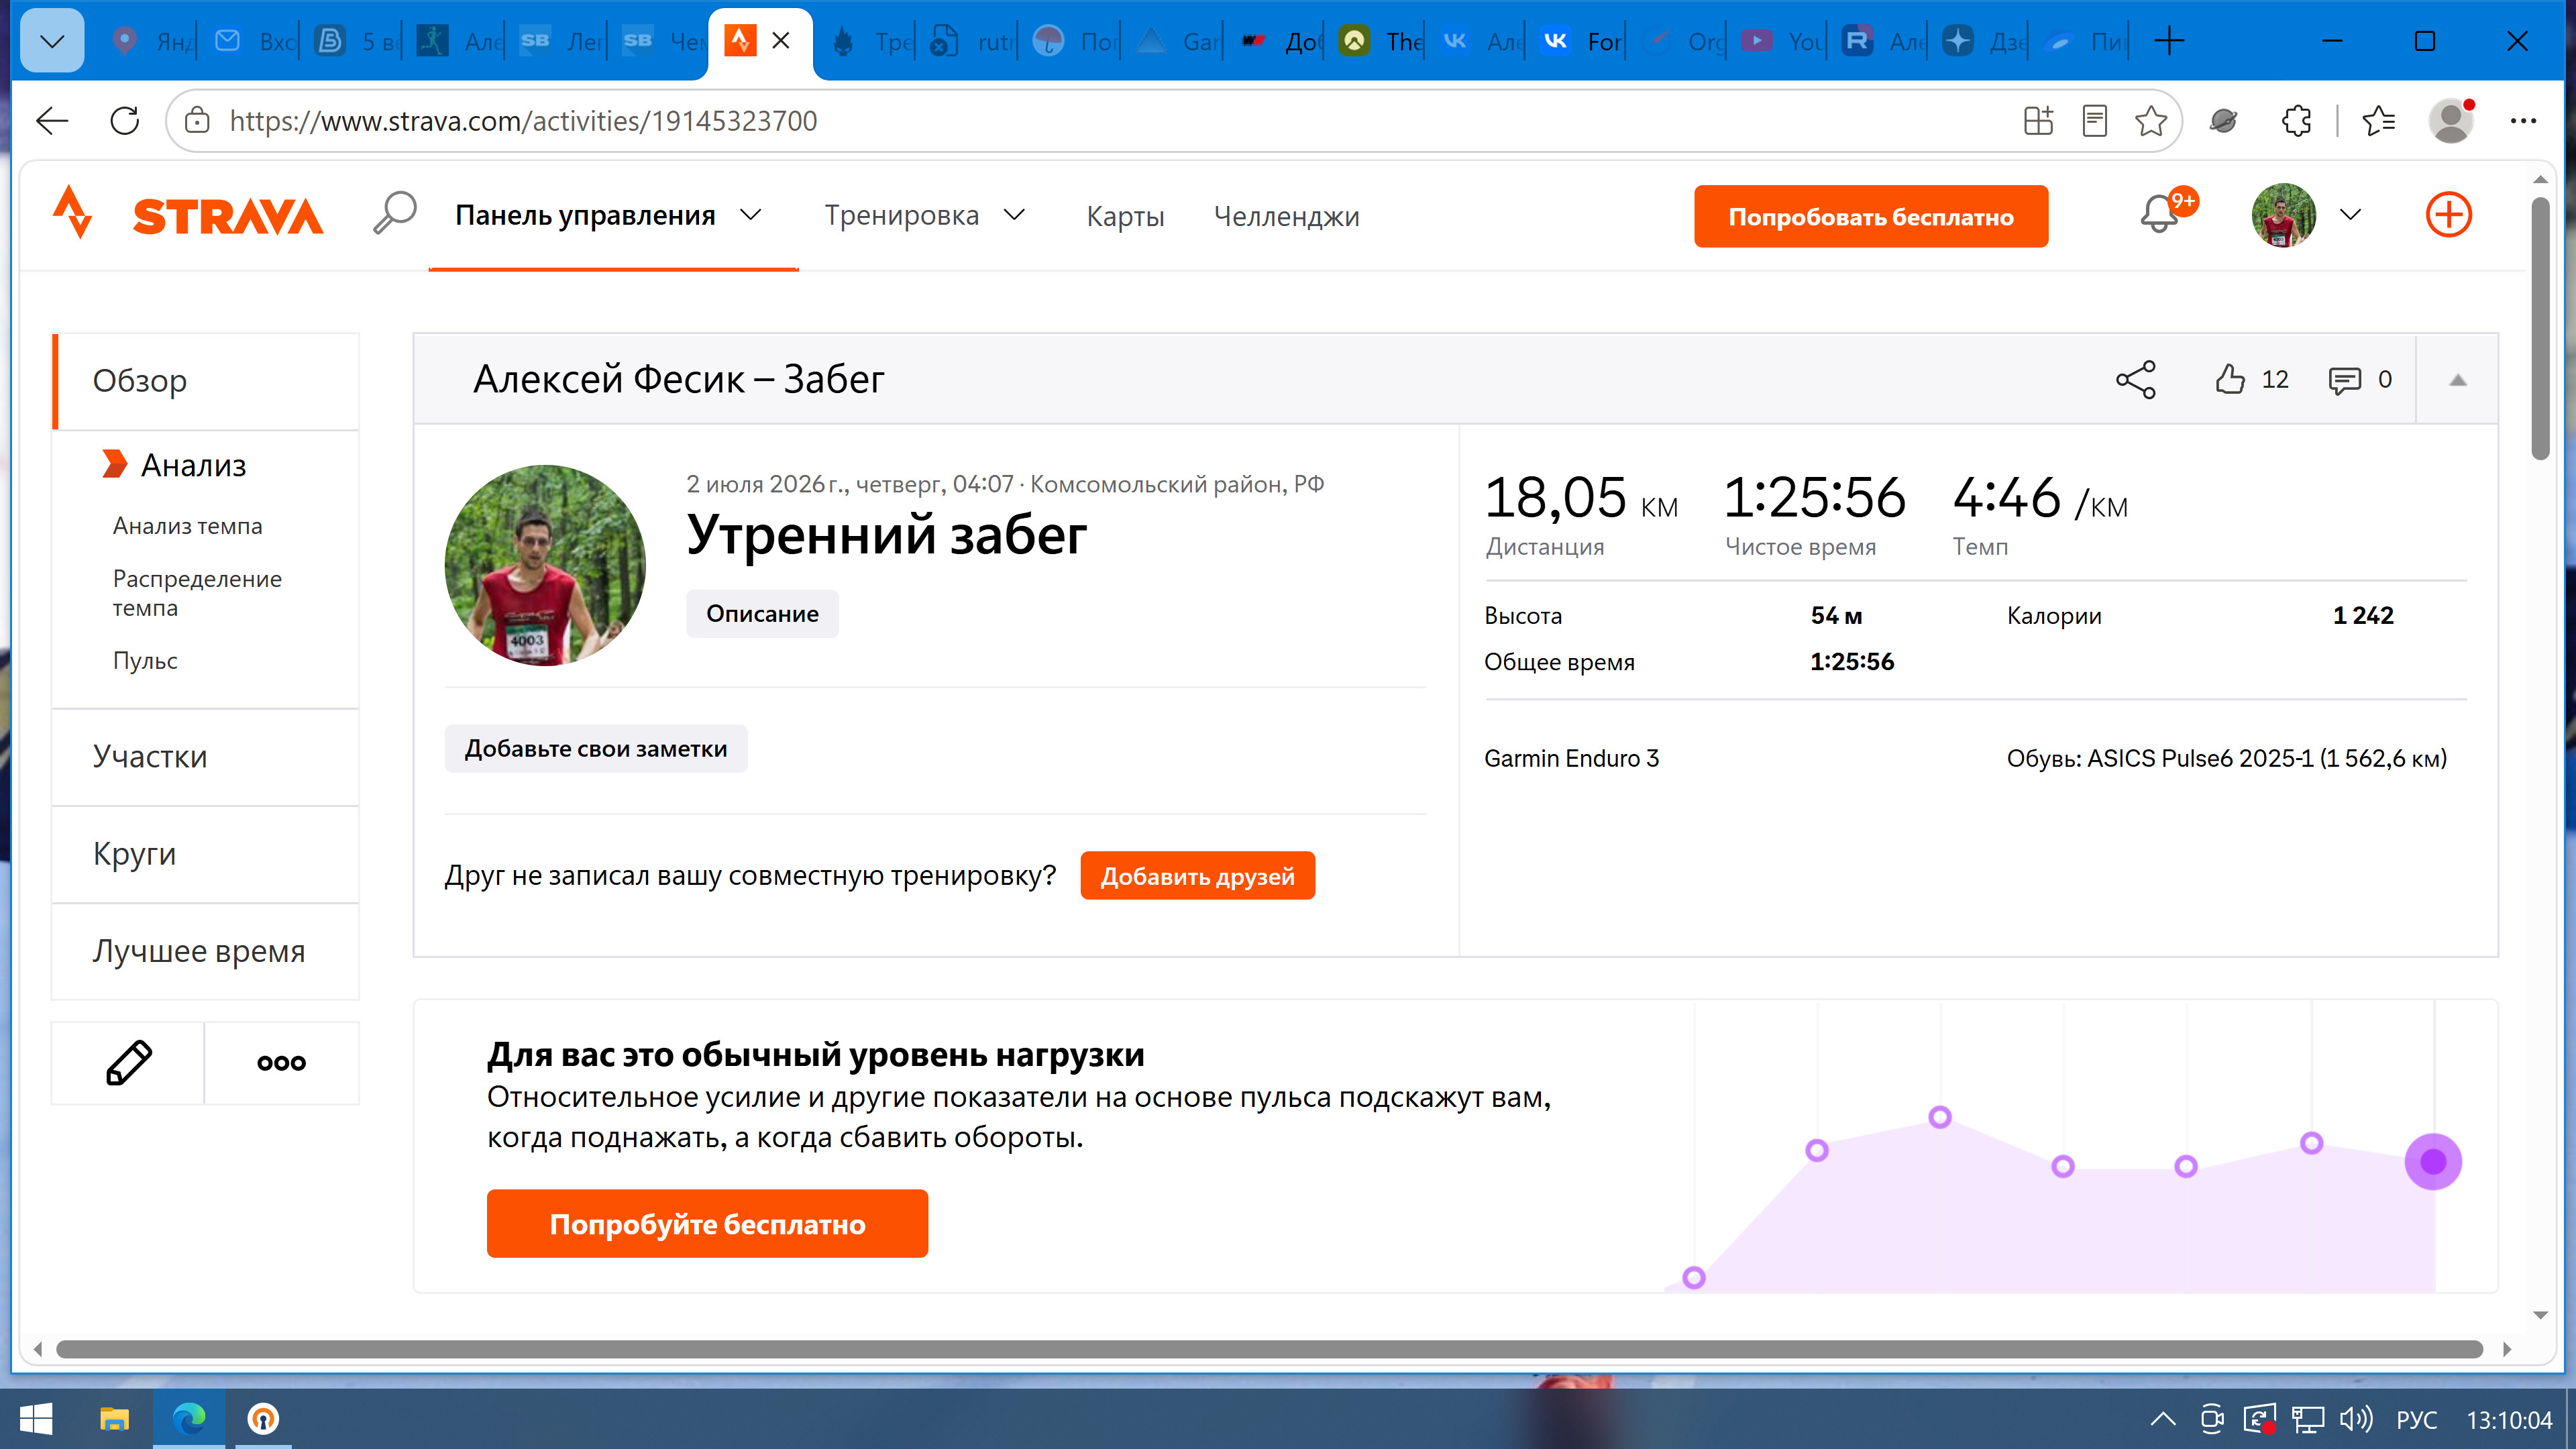Click the Edge icon in the taskbar

189,1418
